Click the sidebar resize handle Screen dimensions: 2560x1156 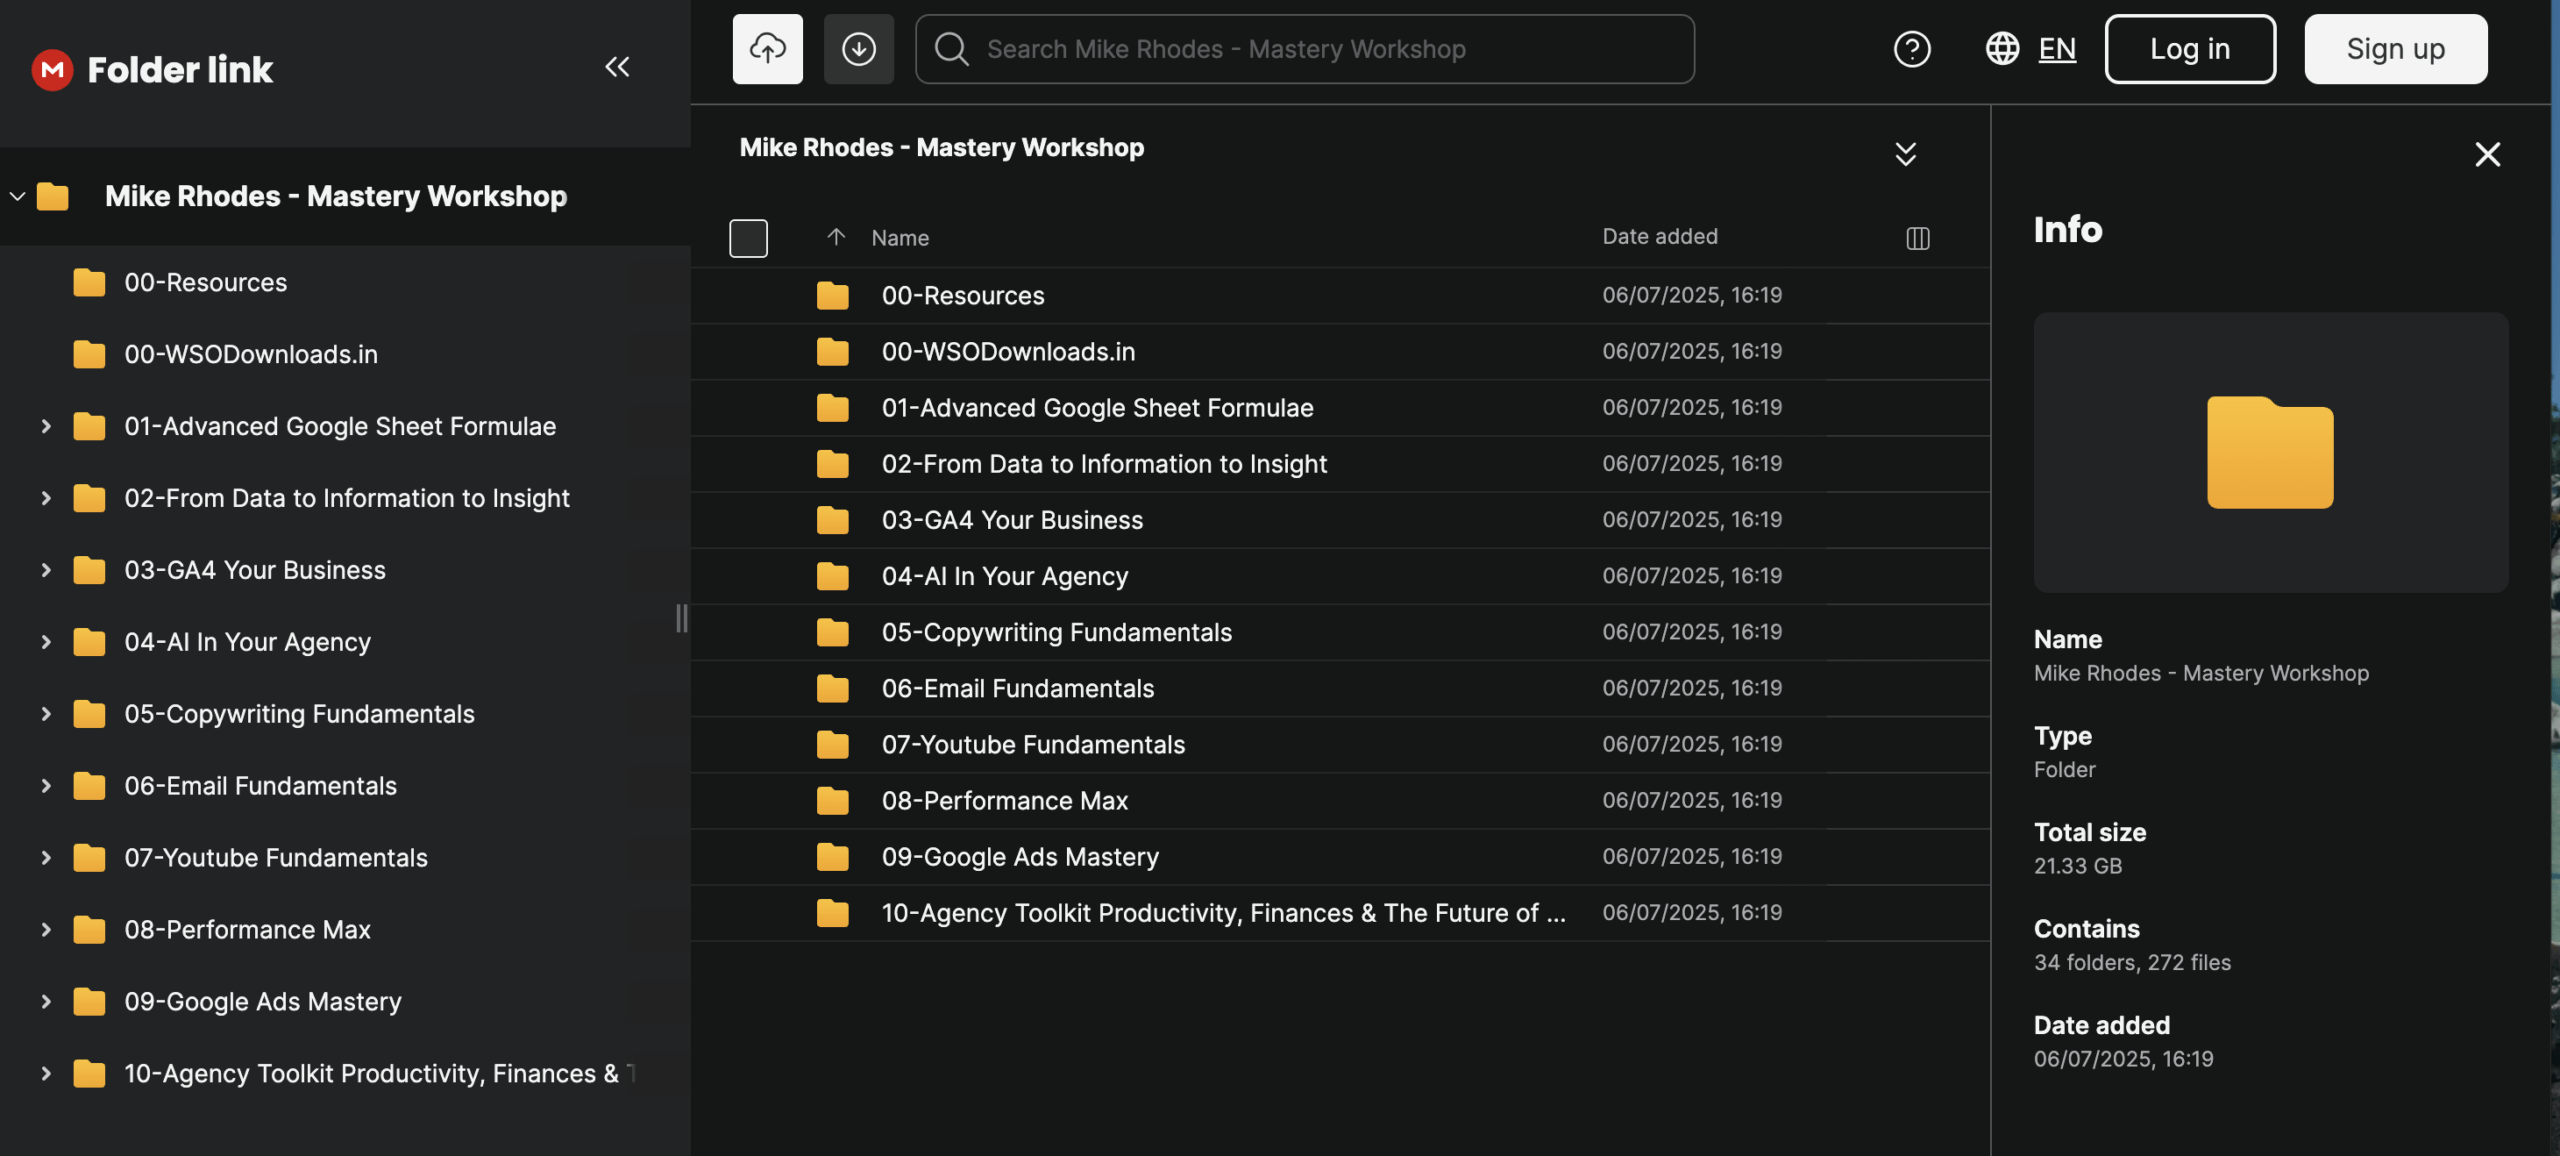tap(682, 618)
